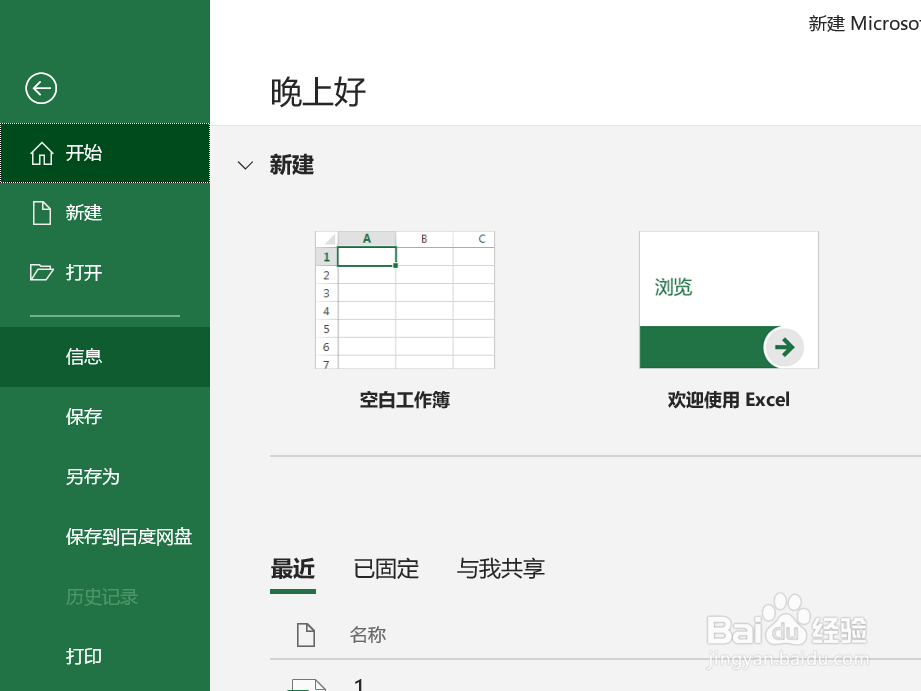Open the 打印 (Print) menu entry
Image resolution: width=921 pixels, height=691 pixels.
(x=83, y=656)
